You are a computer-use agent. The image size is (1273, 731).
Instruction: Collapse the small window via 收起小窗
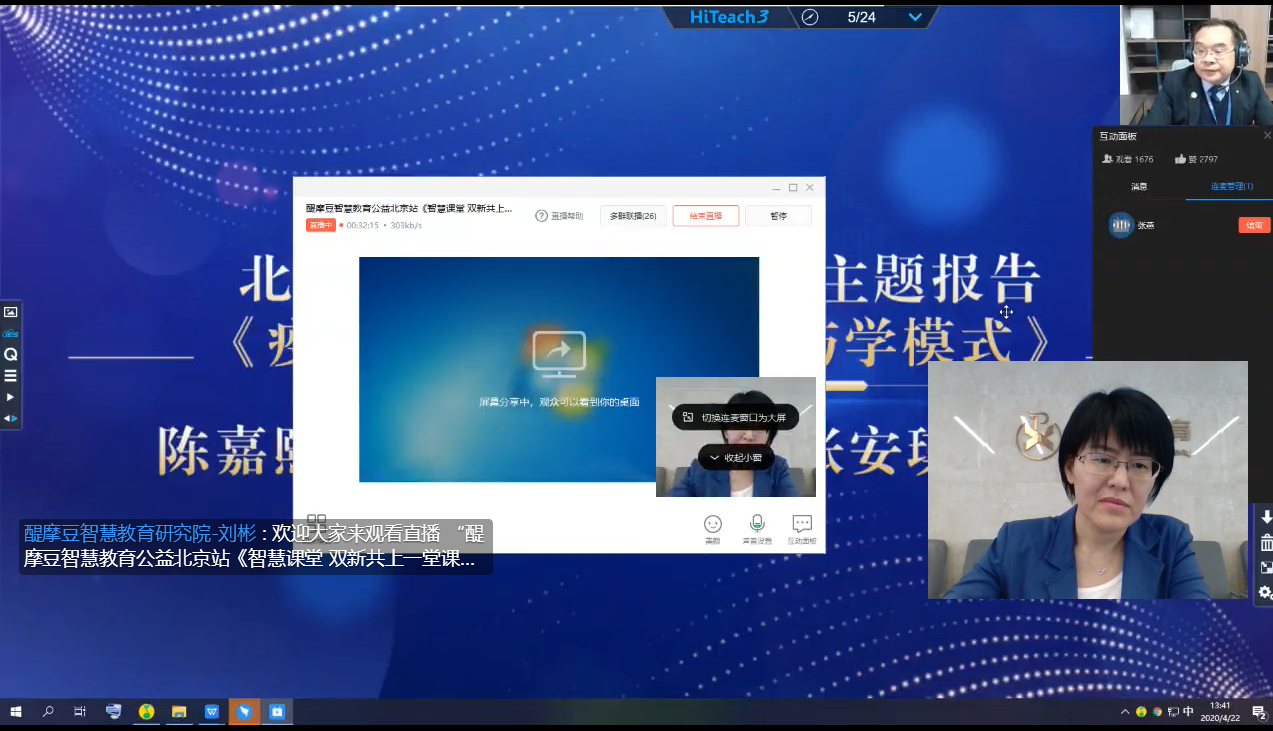(736, 458)
